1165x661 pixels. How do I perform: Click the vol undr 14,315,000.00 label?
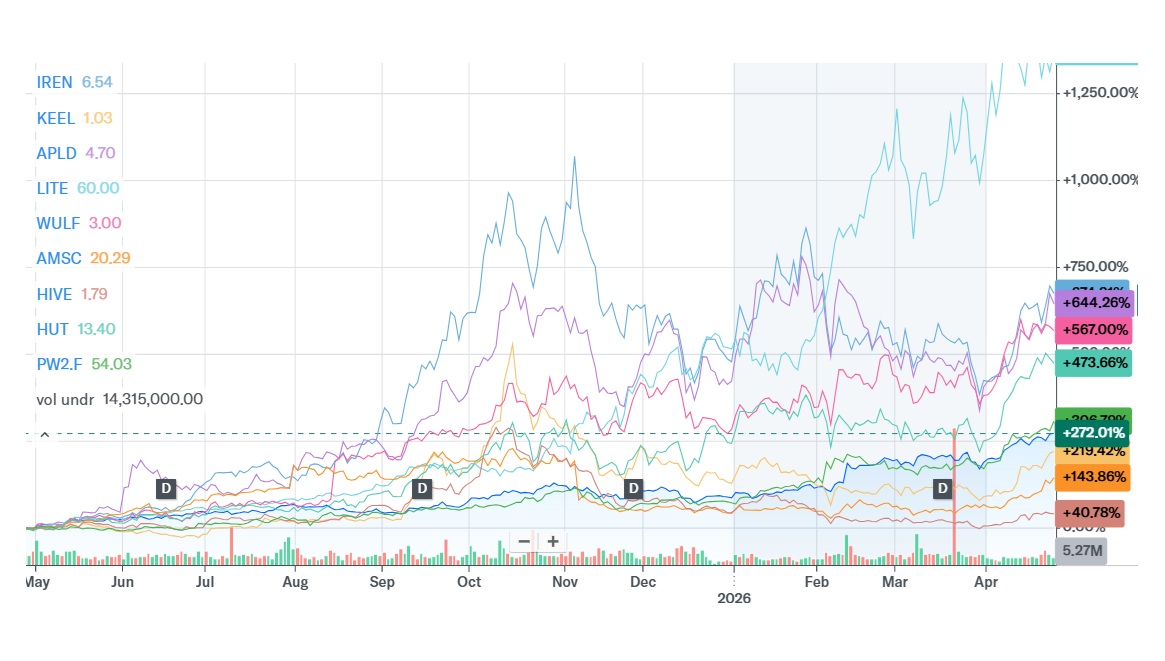(120, 399)
